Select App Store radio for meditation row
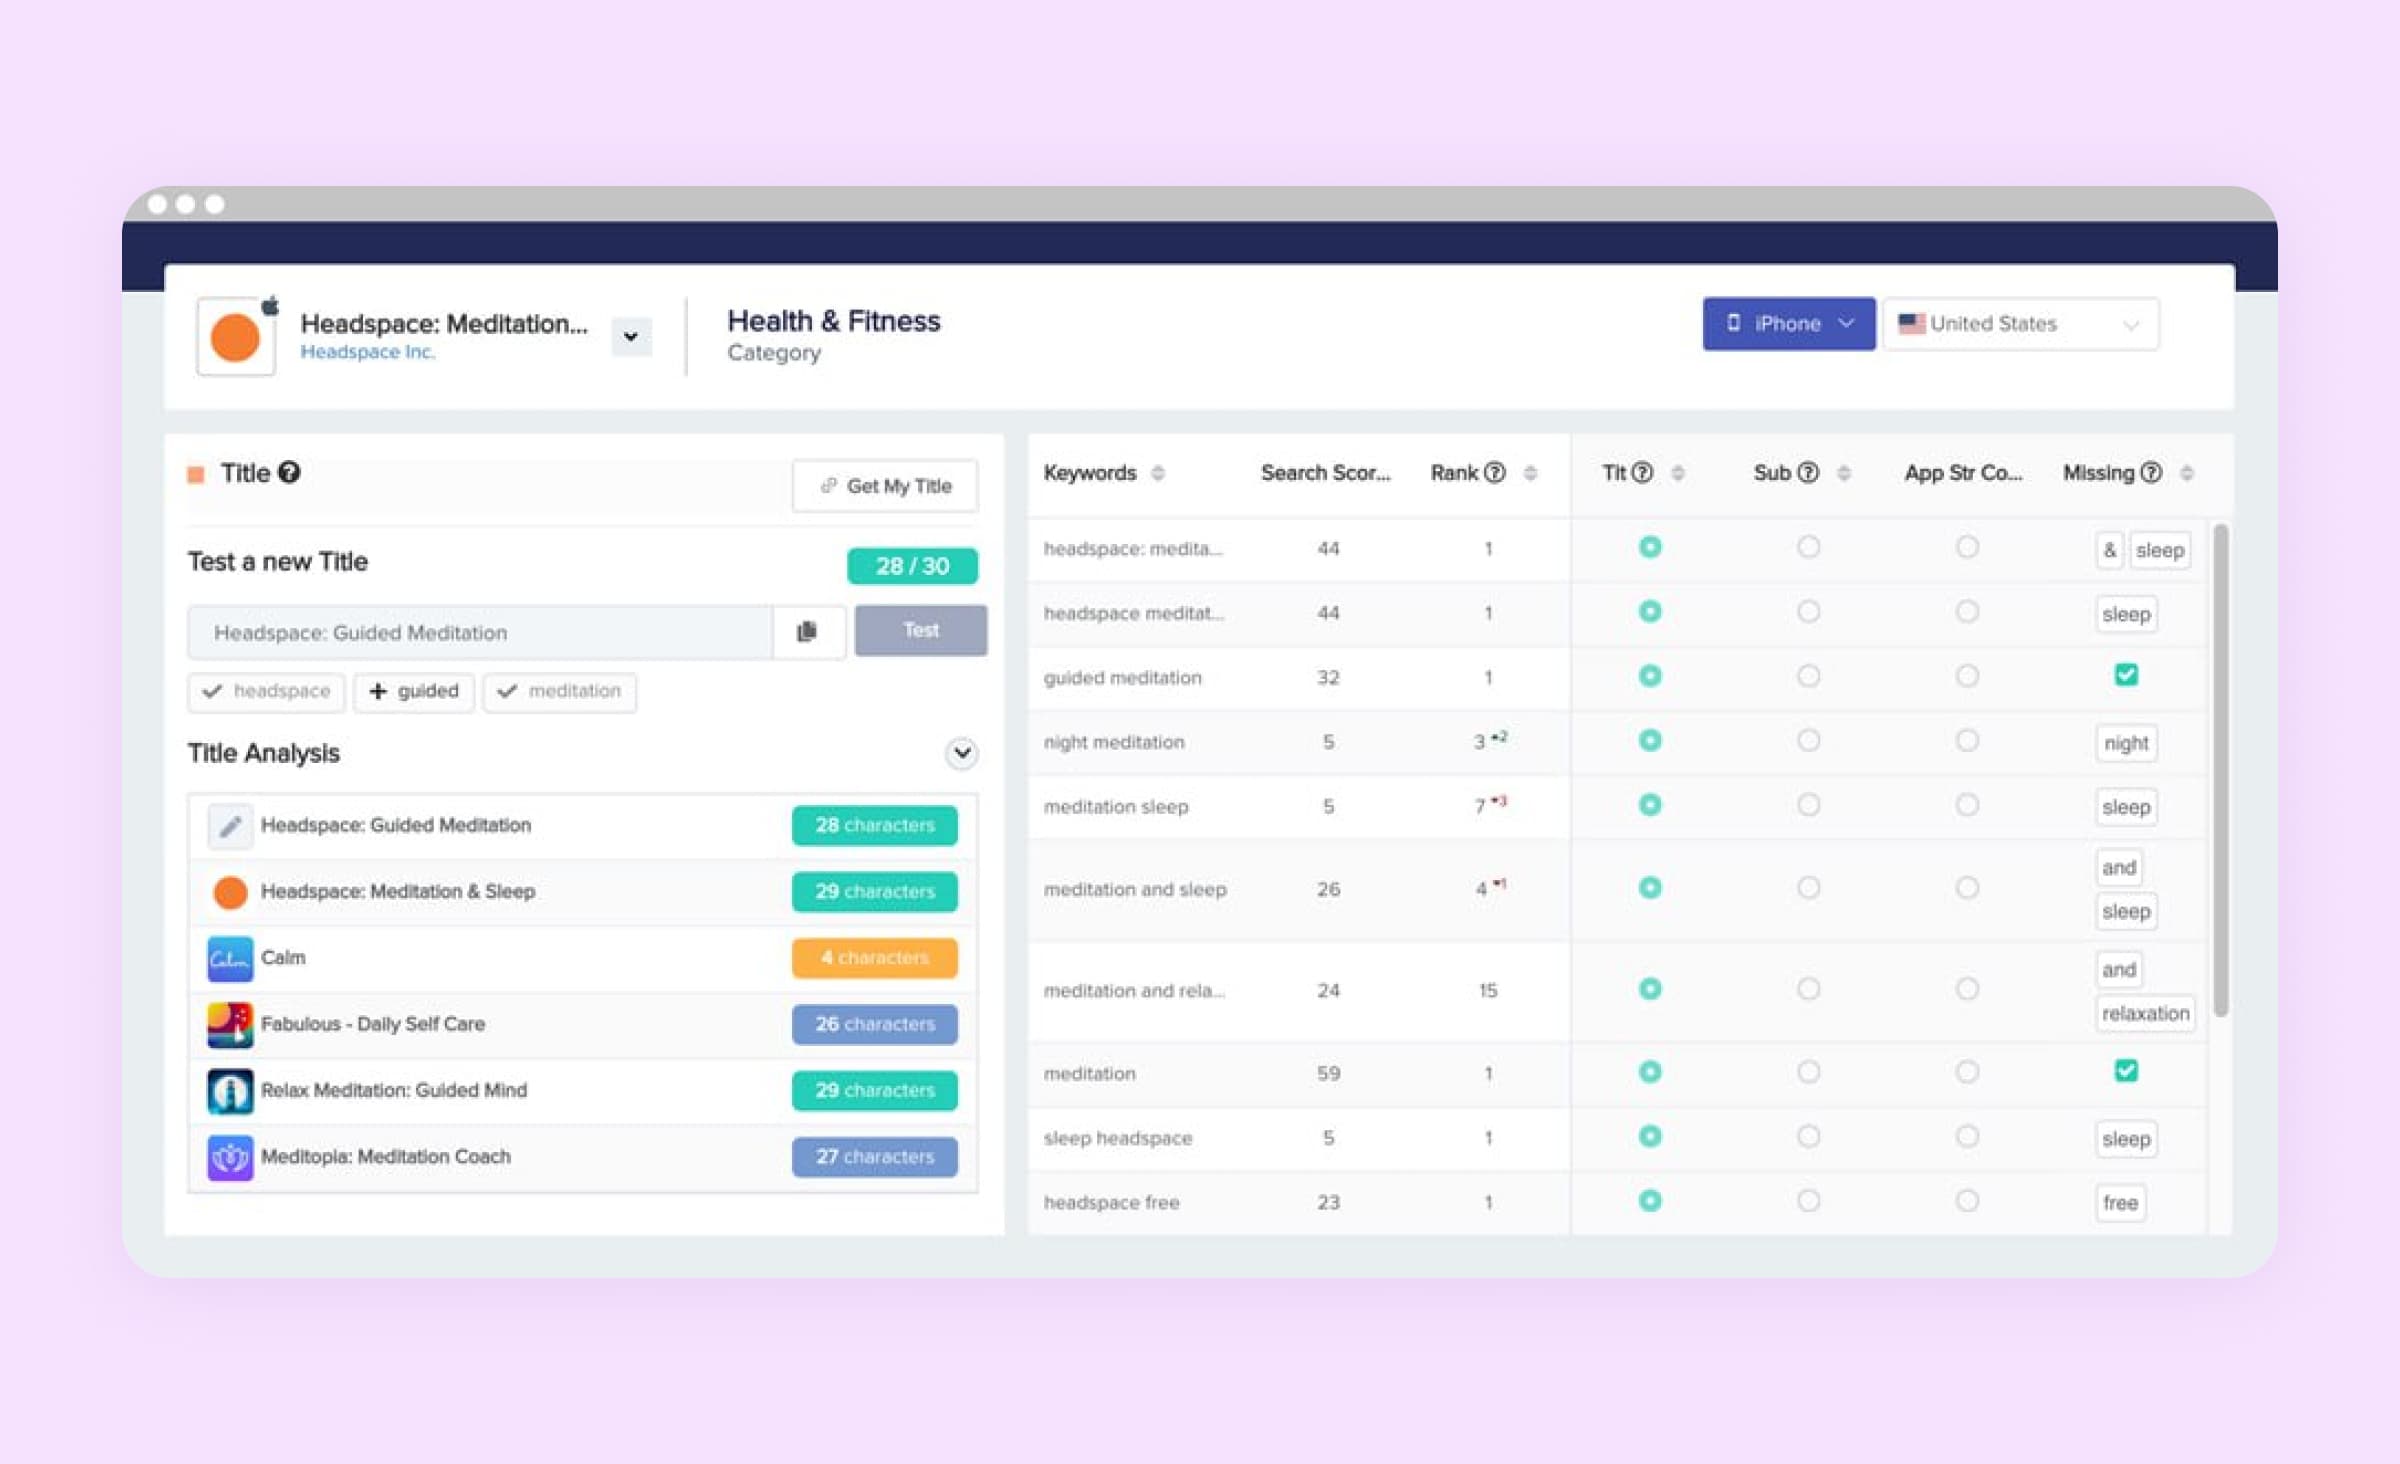Screen dimensions: 2400x1464 1967,1072
